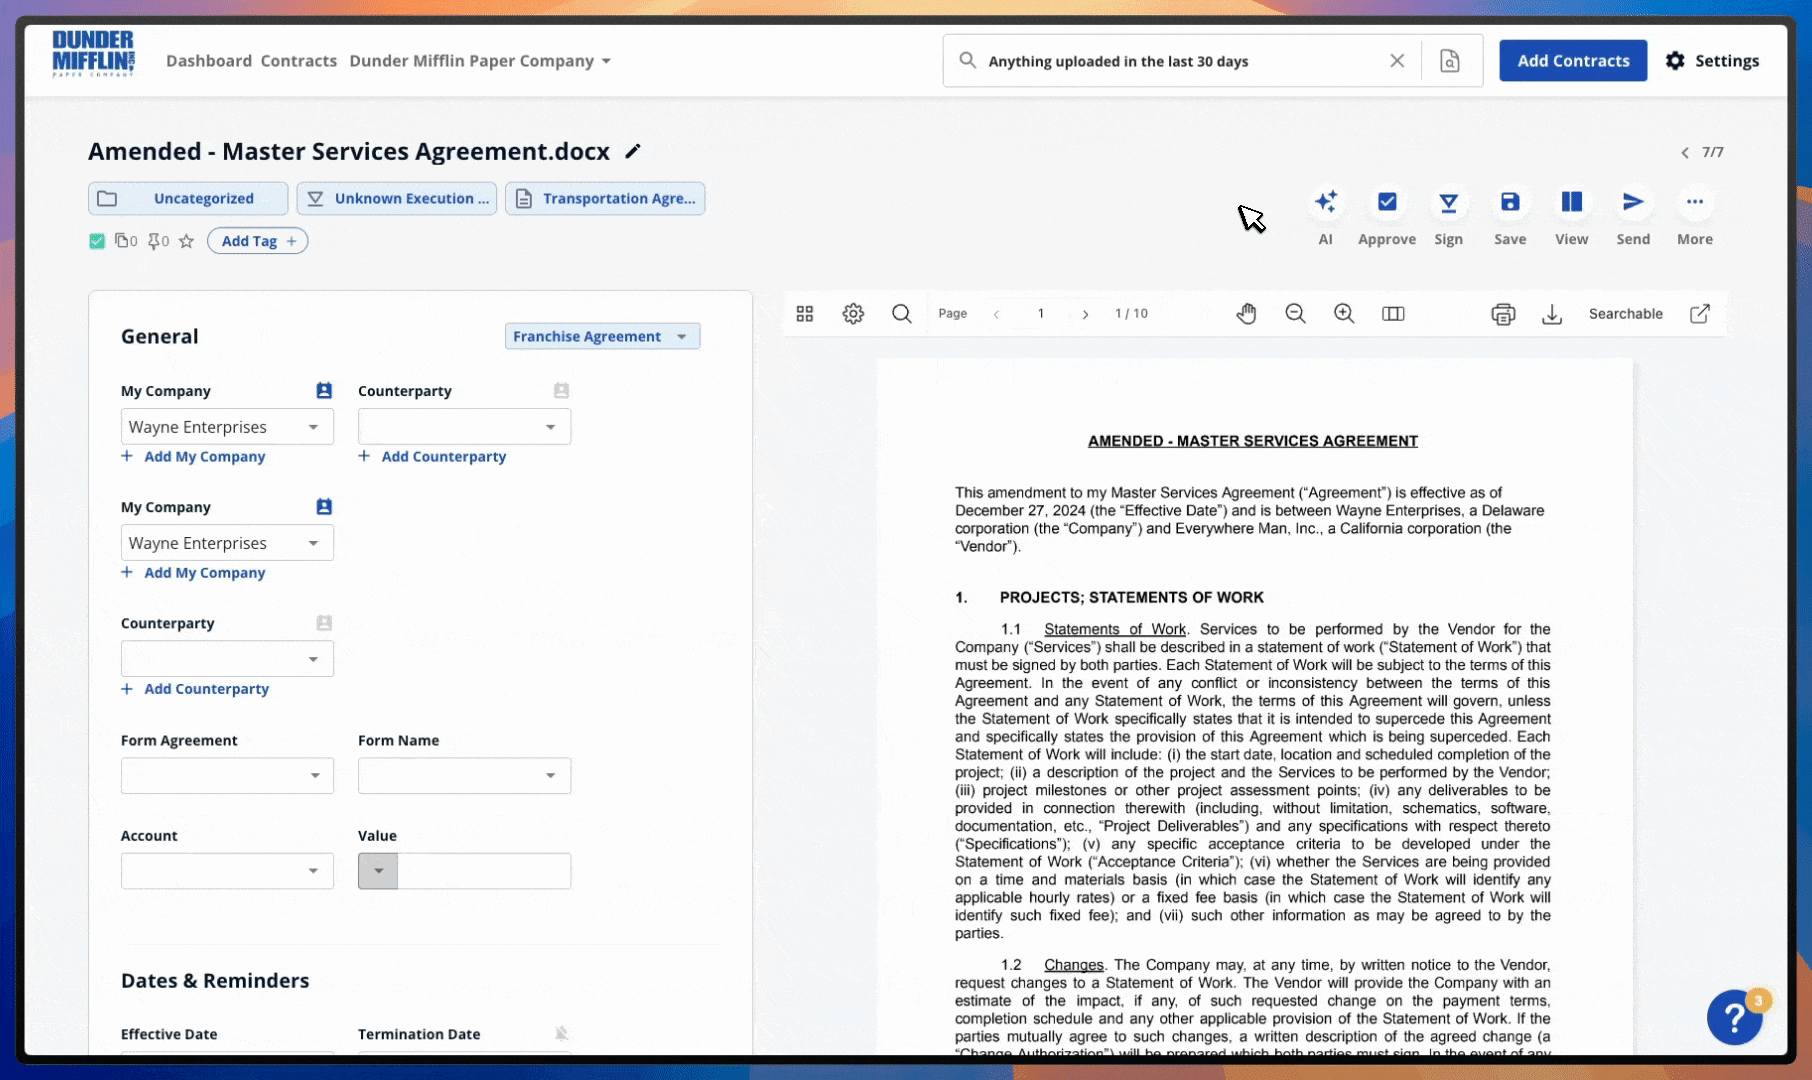Open the document search icon next to the search bar
The height and width of the screenshot is (1080, 1812).
[x=1449, y=61]
